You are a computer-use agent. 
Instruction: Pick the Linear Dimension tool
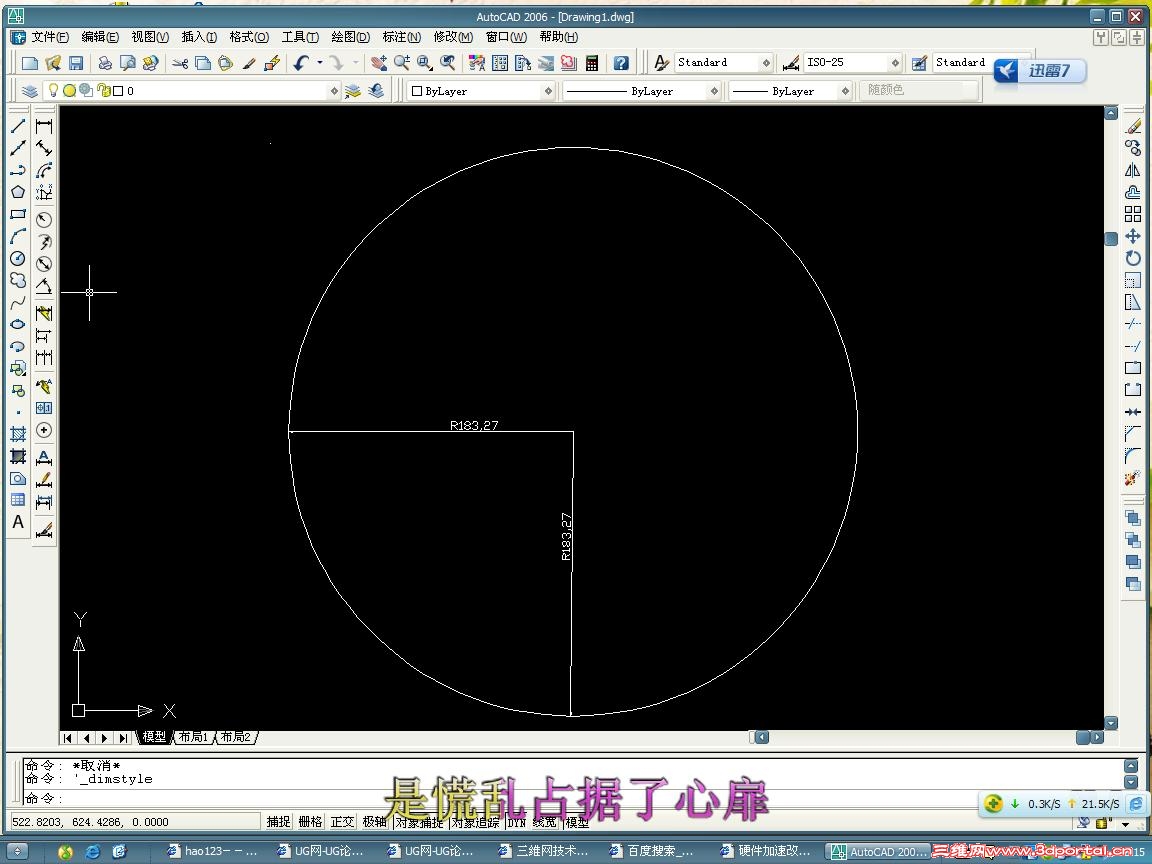[44, 126]
